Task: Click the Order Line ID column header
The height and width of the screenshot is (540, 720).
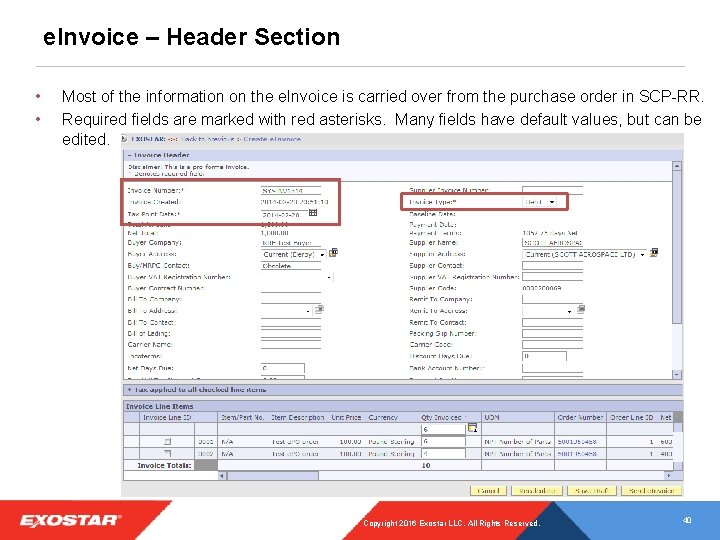Action: click(x=632, y=417)
